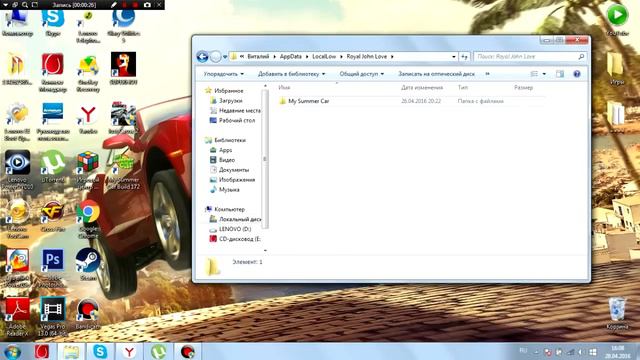Click the pencil icon in recording bar
Image resolution: width=640 pixels, height=360 pixels.
(114, 5)
